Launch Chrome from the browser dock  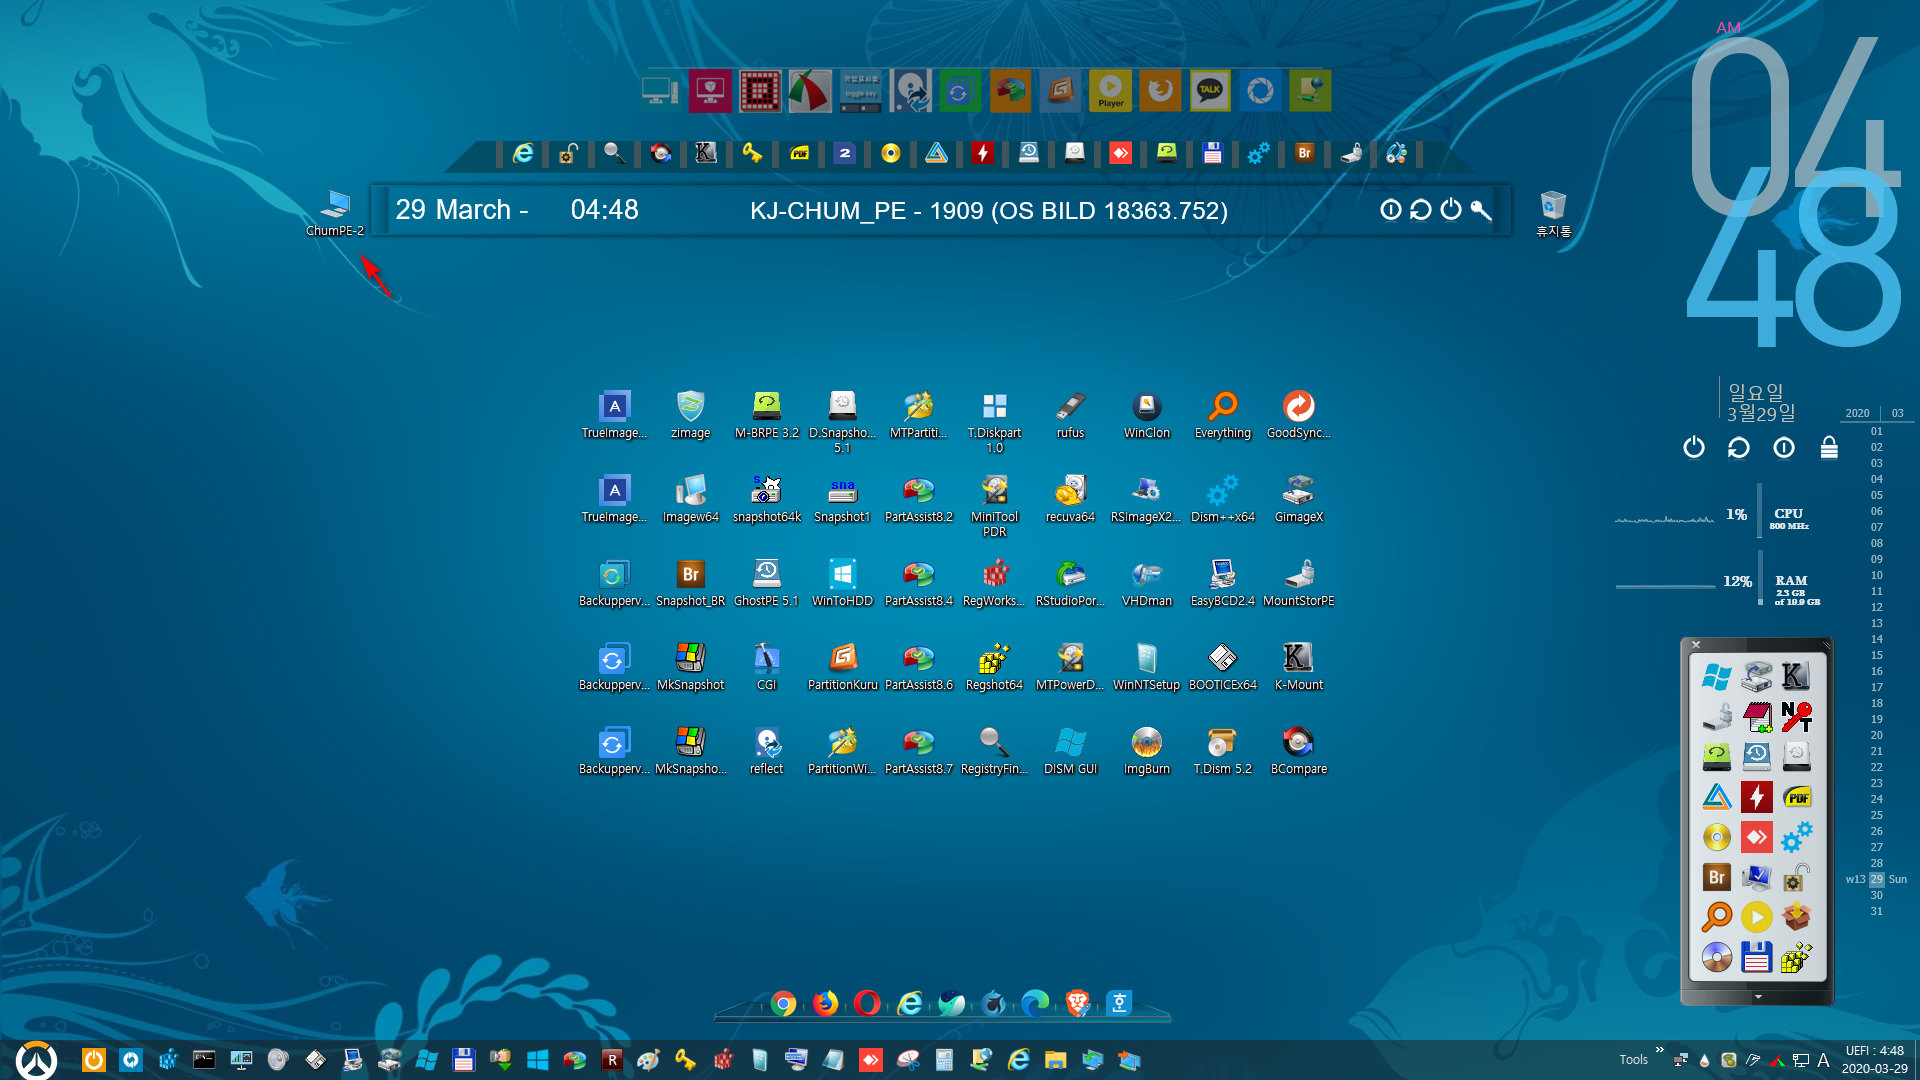click(784, 1003)
